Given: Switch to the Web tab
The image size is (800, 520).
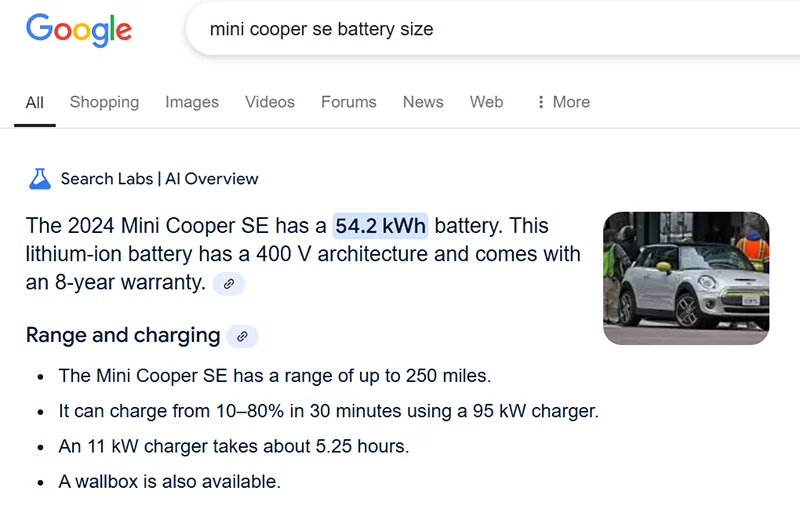Looking at the screenshot, I should point(486,102).
